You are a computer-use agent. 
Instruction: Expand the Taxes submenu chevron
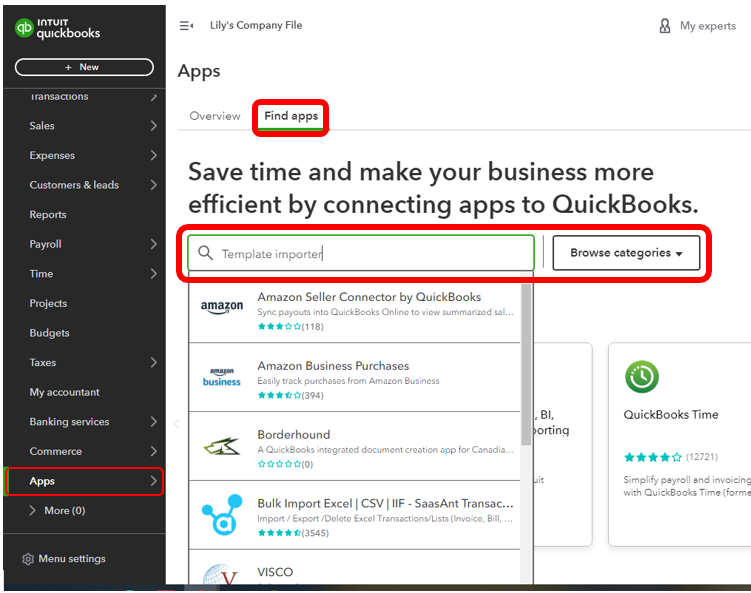153,363
